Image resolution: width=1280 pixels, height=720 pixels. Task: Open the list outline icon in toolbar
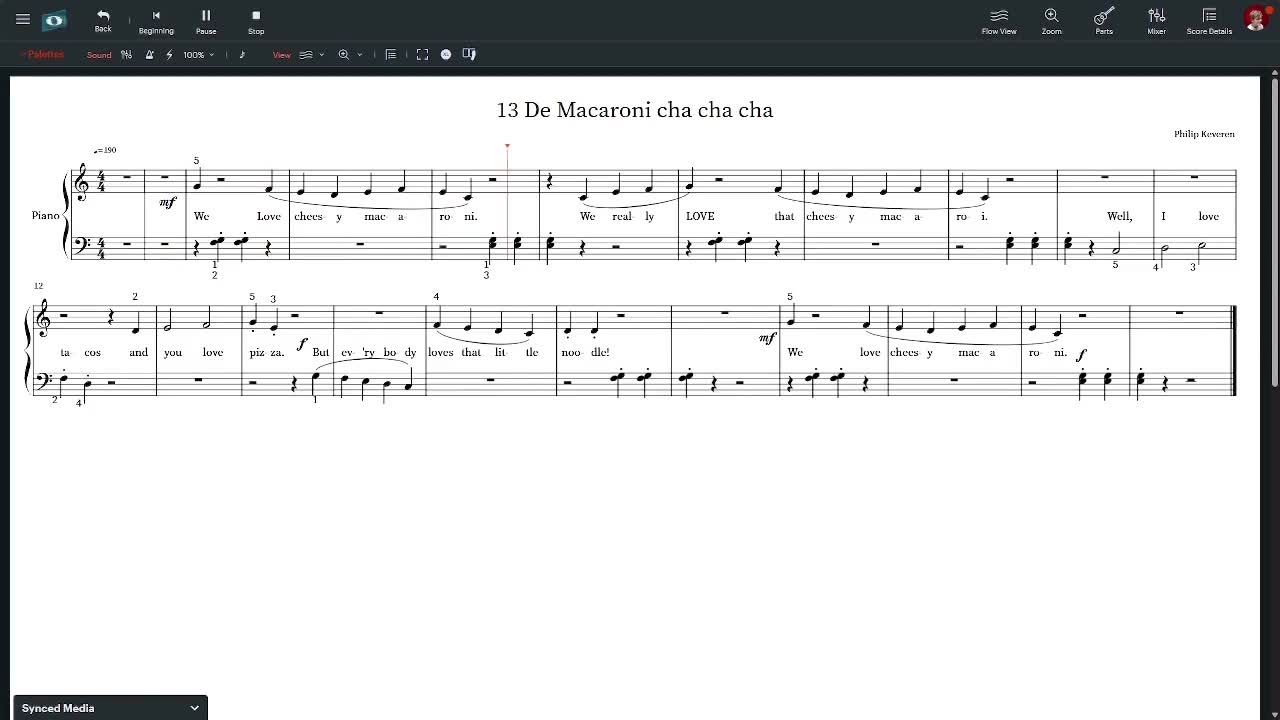pos(391,55)
